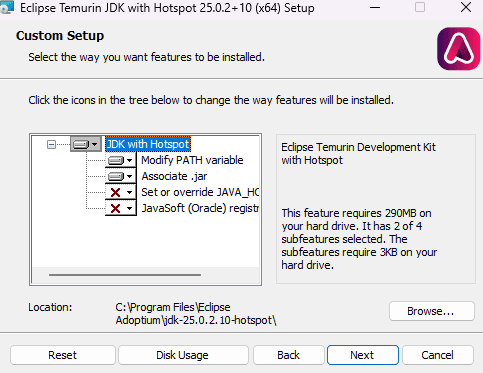Open the Disk Usage dialog
This screenshot has width=483, height=373.
[x=183, y=355]
